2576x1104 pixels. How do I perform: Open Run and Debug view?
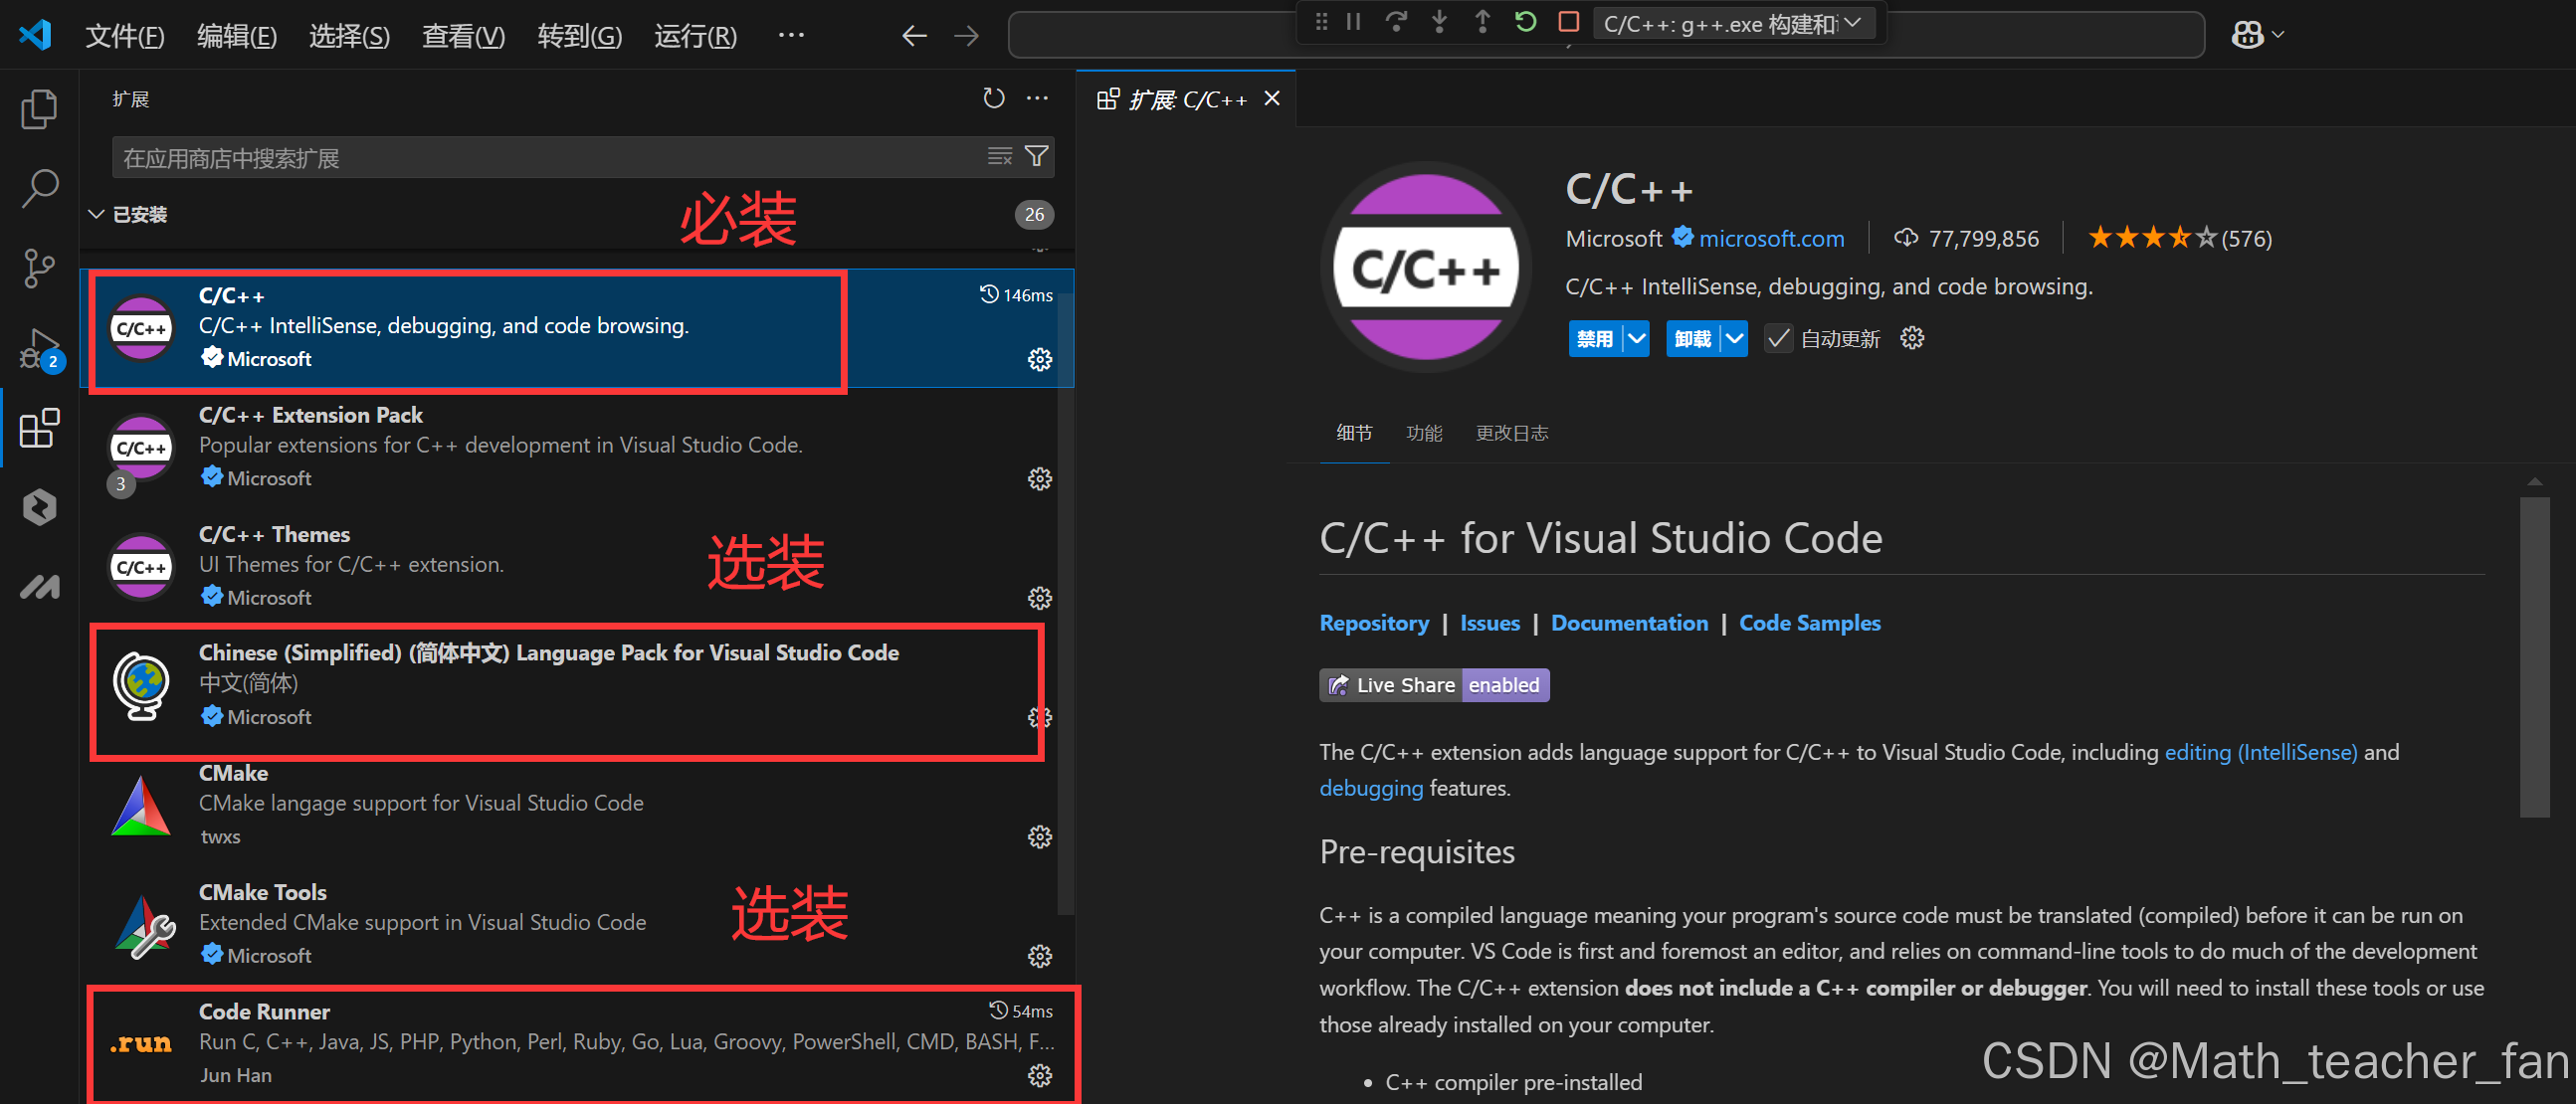coord(41,350)
